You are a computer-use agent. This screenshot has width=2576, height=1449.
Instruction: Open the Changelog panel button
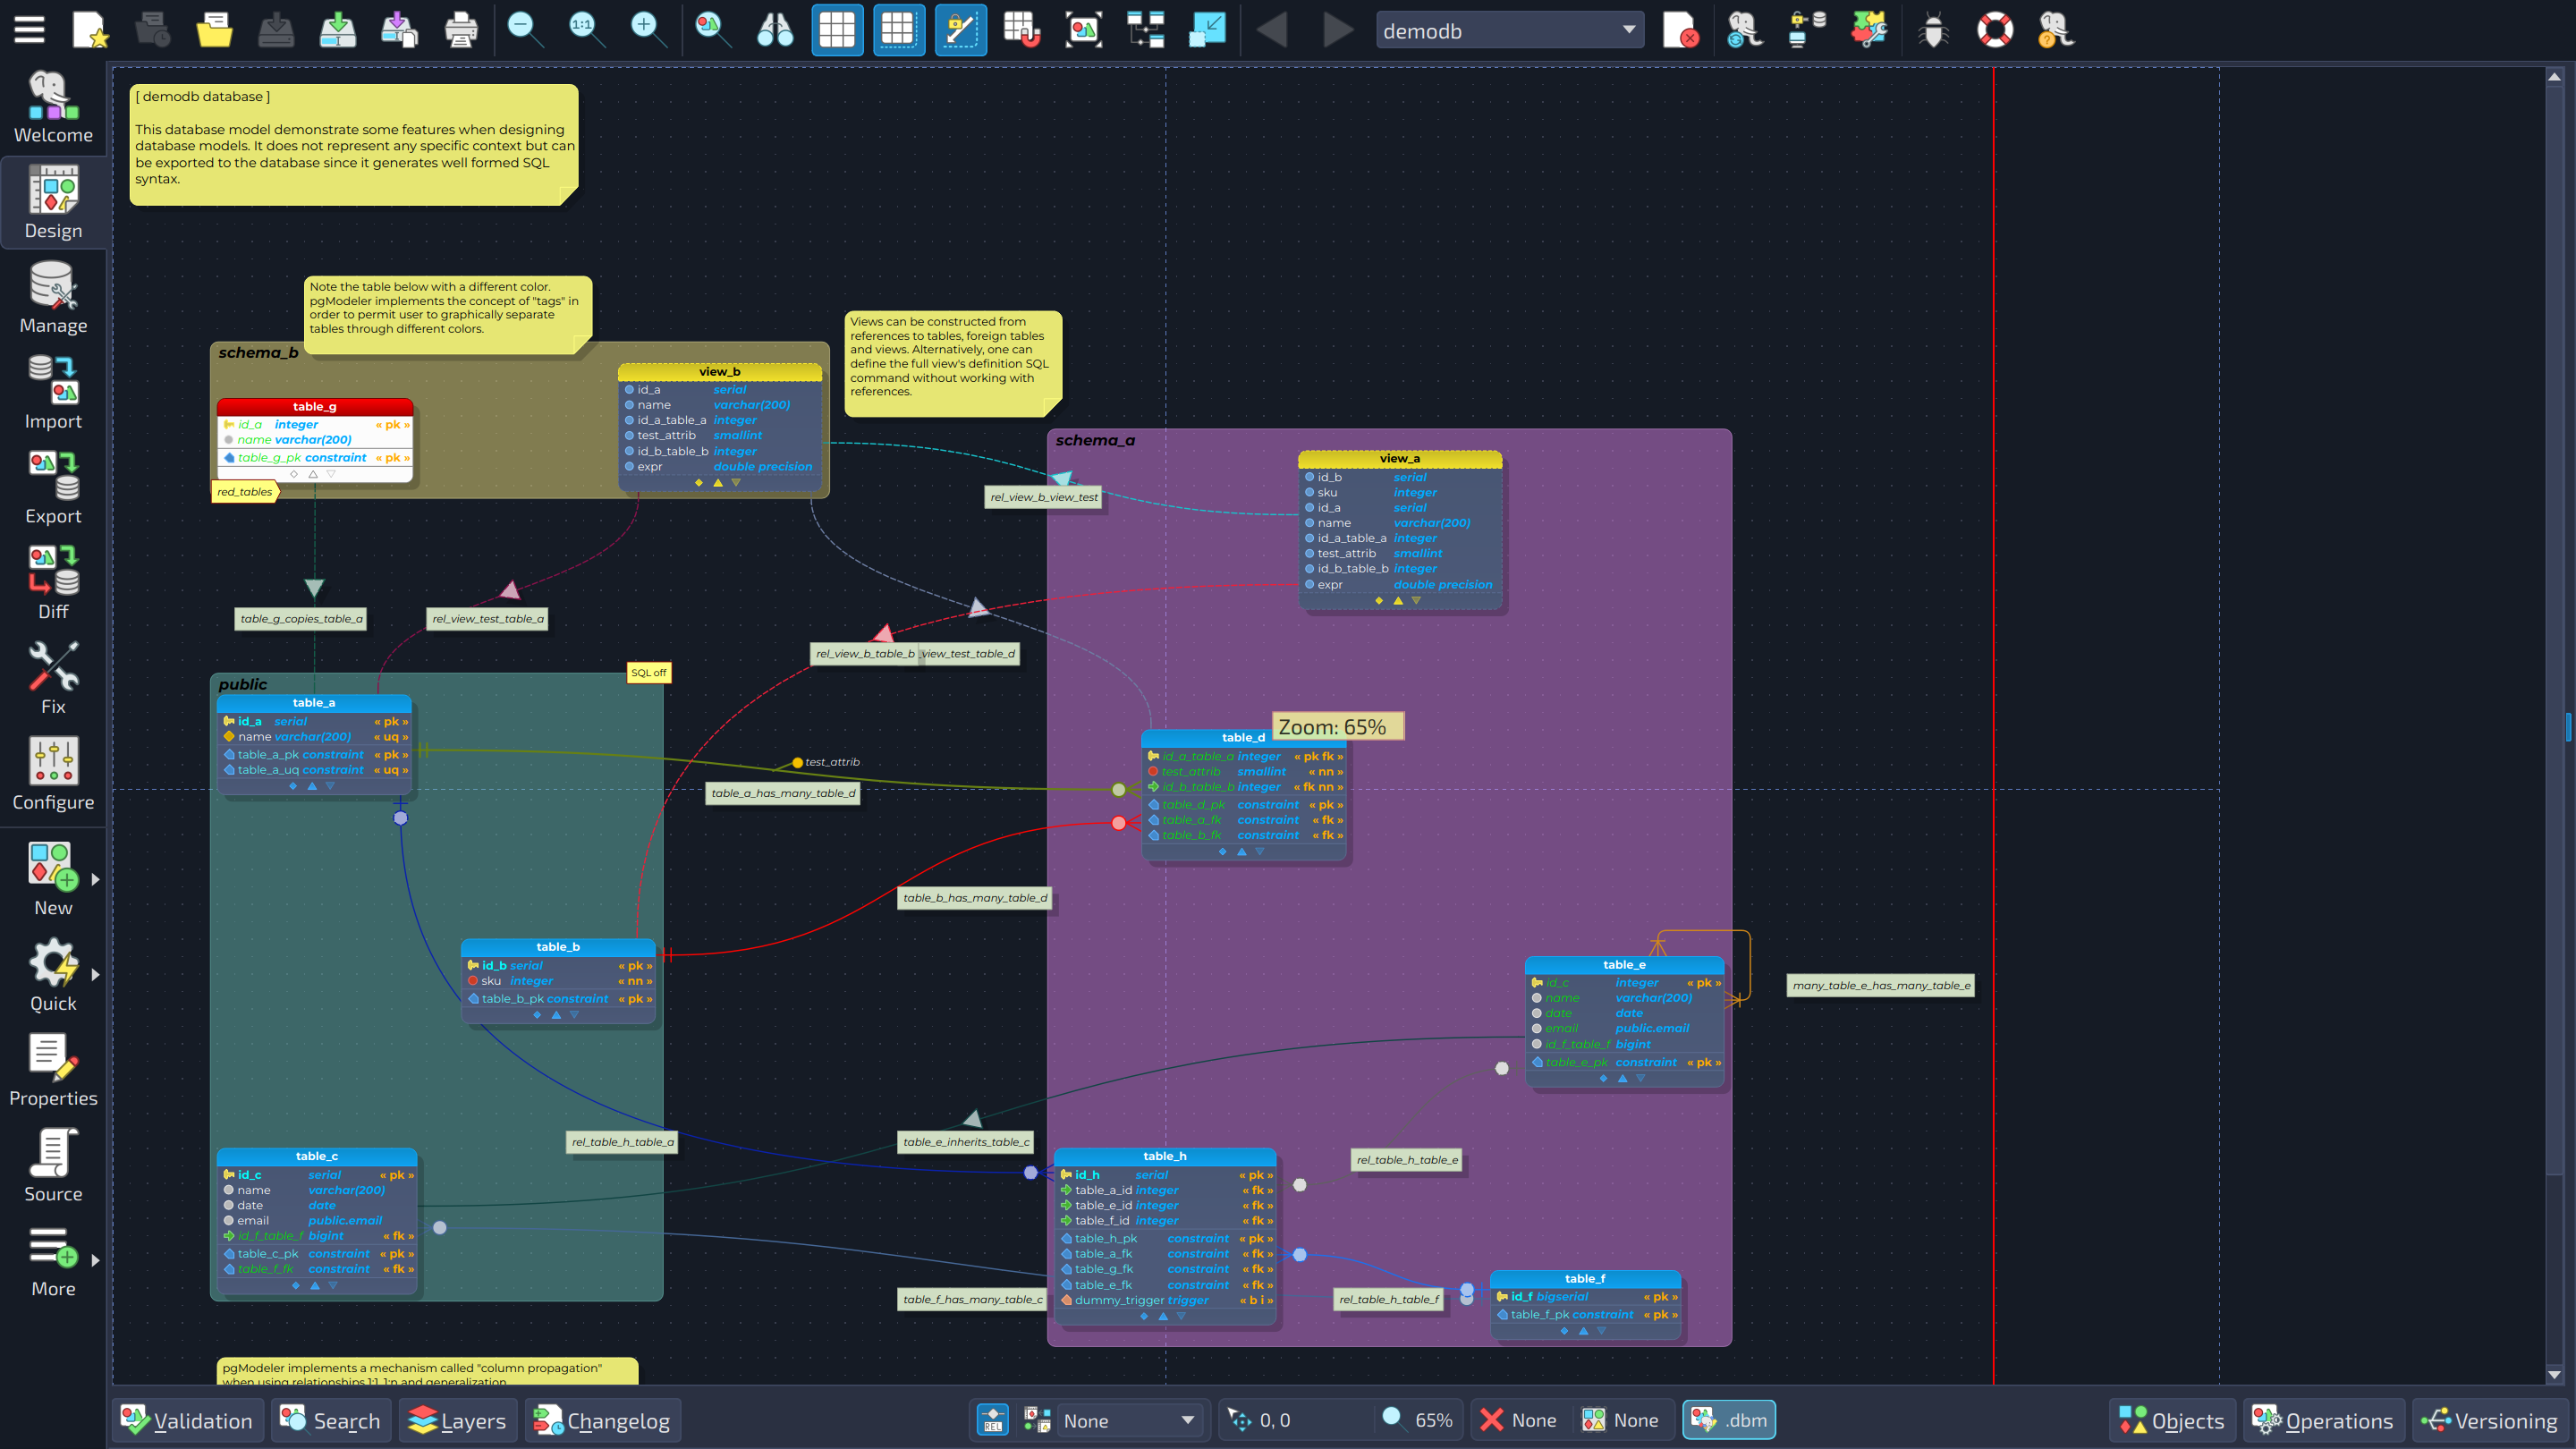pyautogui.click(x=602, y=1420)
